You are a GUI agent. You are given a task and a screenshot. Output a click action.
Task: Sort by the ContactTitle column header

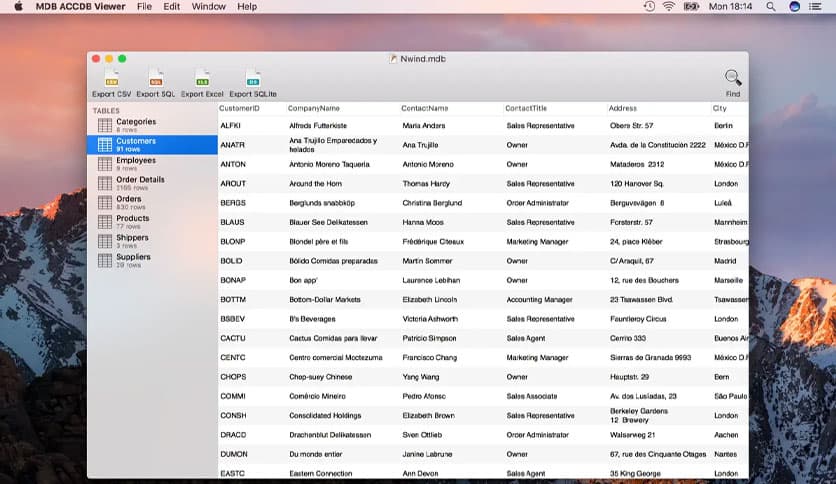(526, 108)
